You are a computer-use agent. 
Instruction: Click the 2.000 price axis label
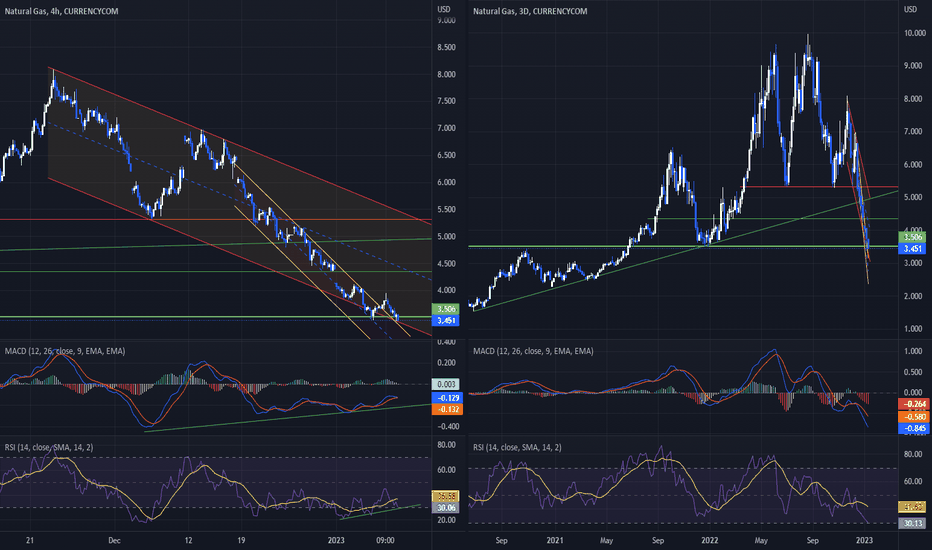[913, 296]
